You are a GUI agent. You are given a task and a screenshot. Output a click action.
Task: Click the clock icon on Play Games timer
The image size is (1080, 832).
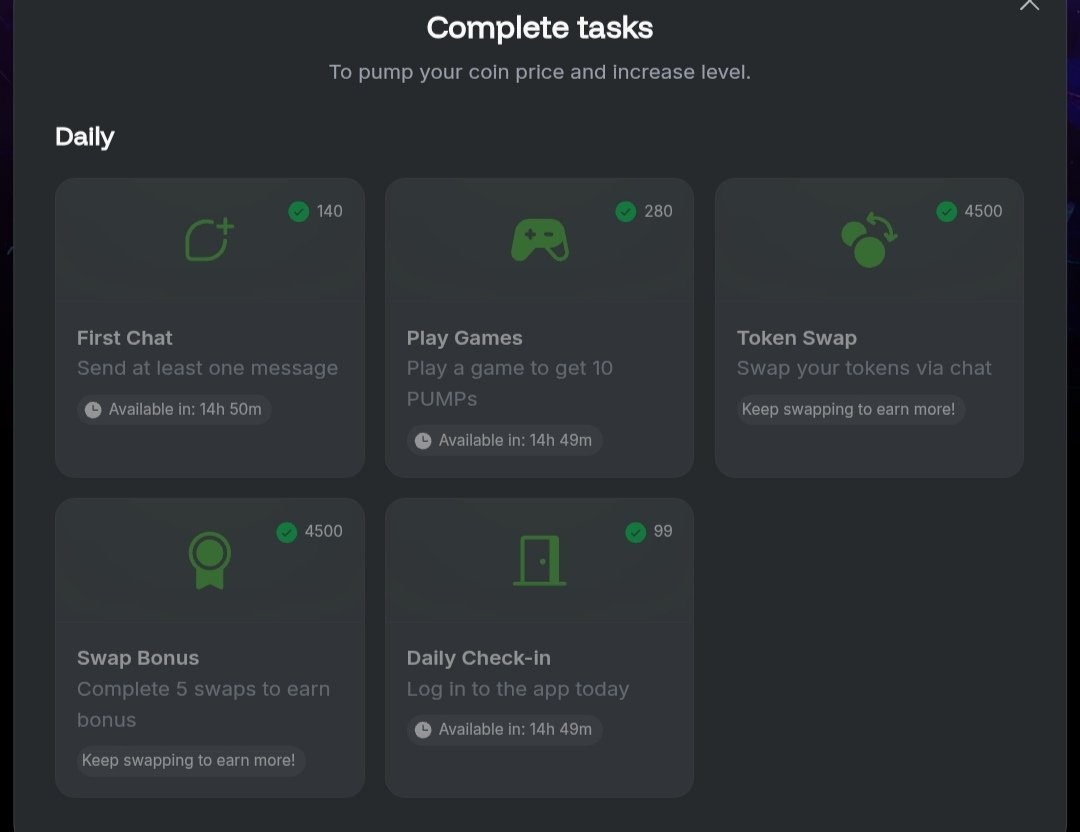pyautogui.click(x=423, y=441)
